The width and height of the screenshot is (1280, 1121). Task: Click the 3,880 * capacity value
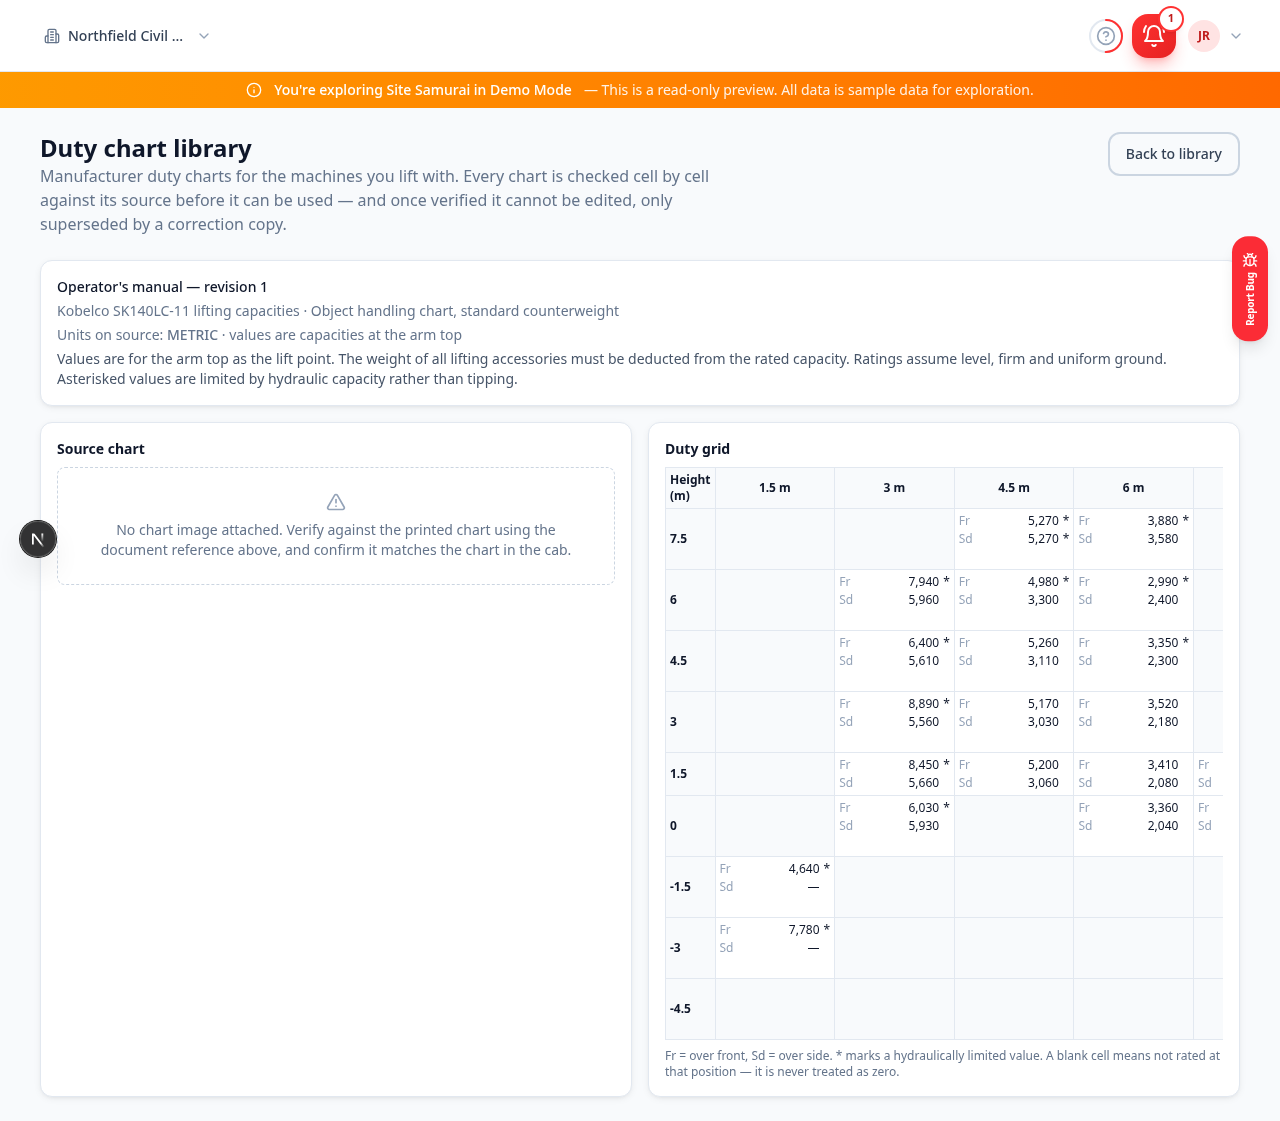1168,521
